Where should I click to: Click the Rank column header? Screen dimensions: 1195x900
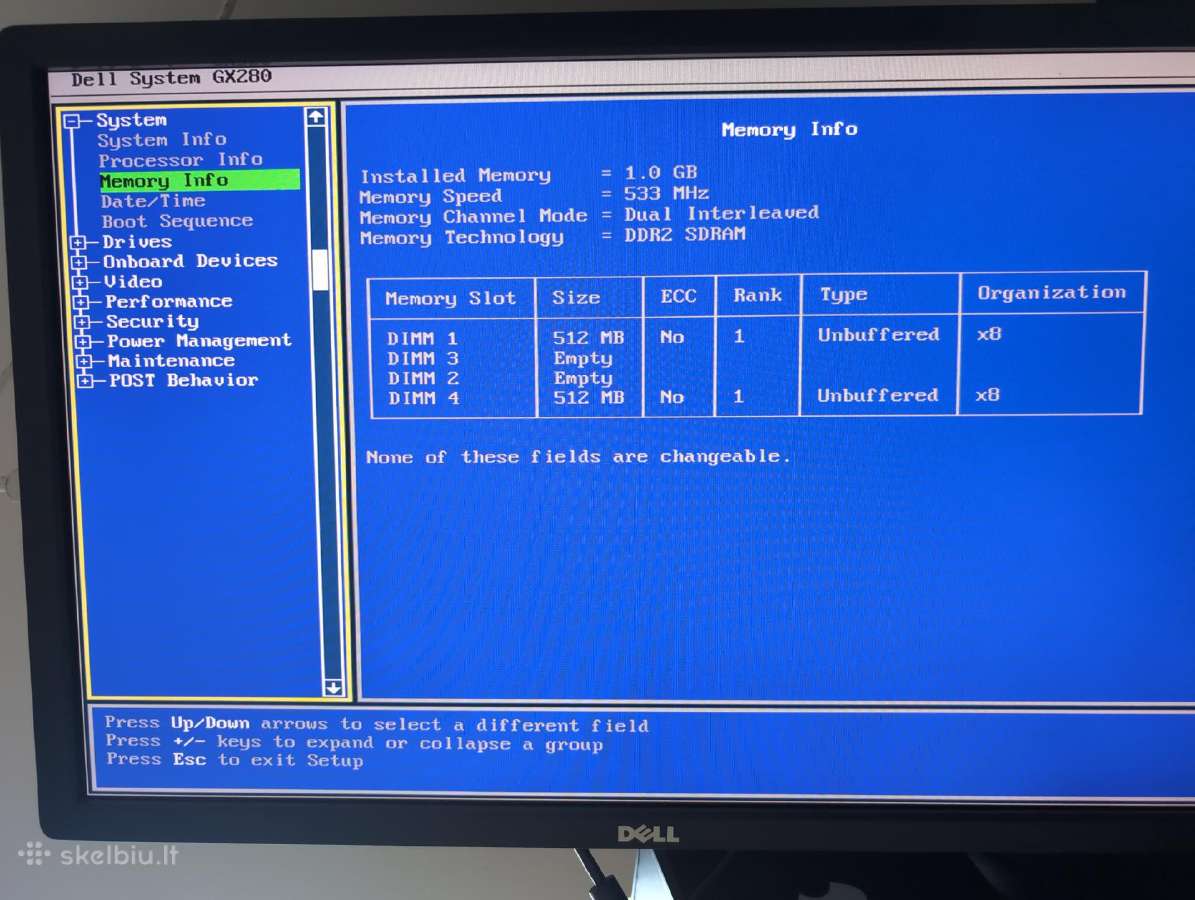(x=758, y=295)
